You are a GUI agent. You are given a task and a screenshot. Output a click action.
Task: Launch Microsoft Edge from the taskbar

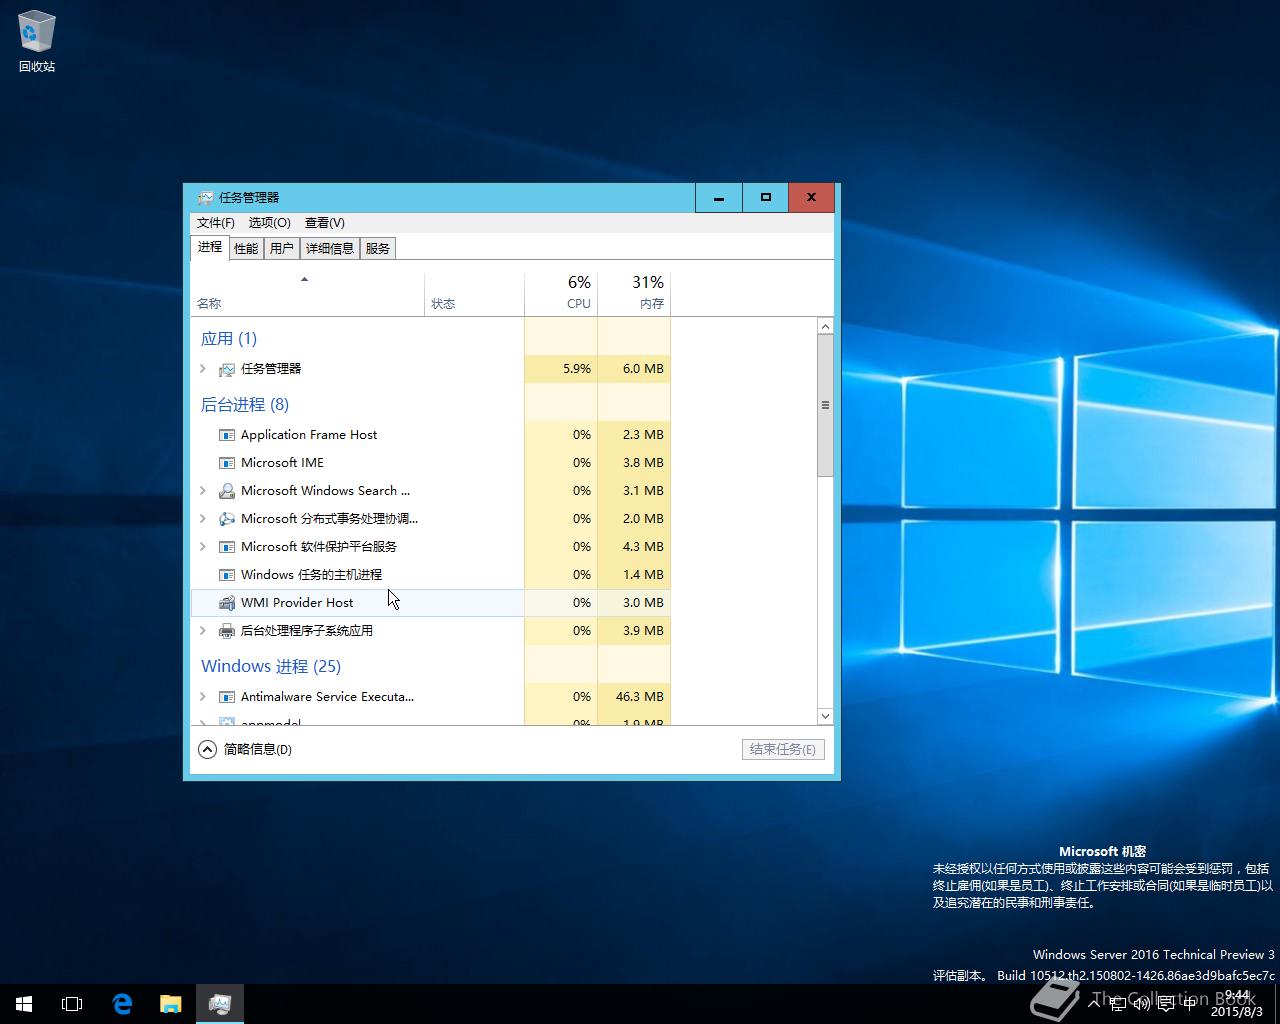pyautogui.click(x=122, y=1004)
